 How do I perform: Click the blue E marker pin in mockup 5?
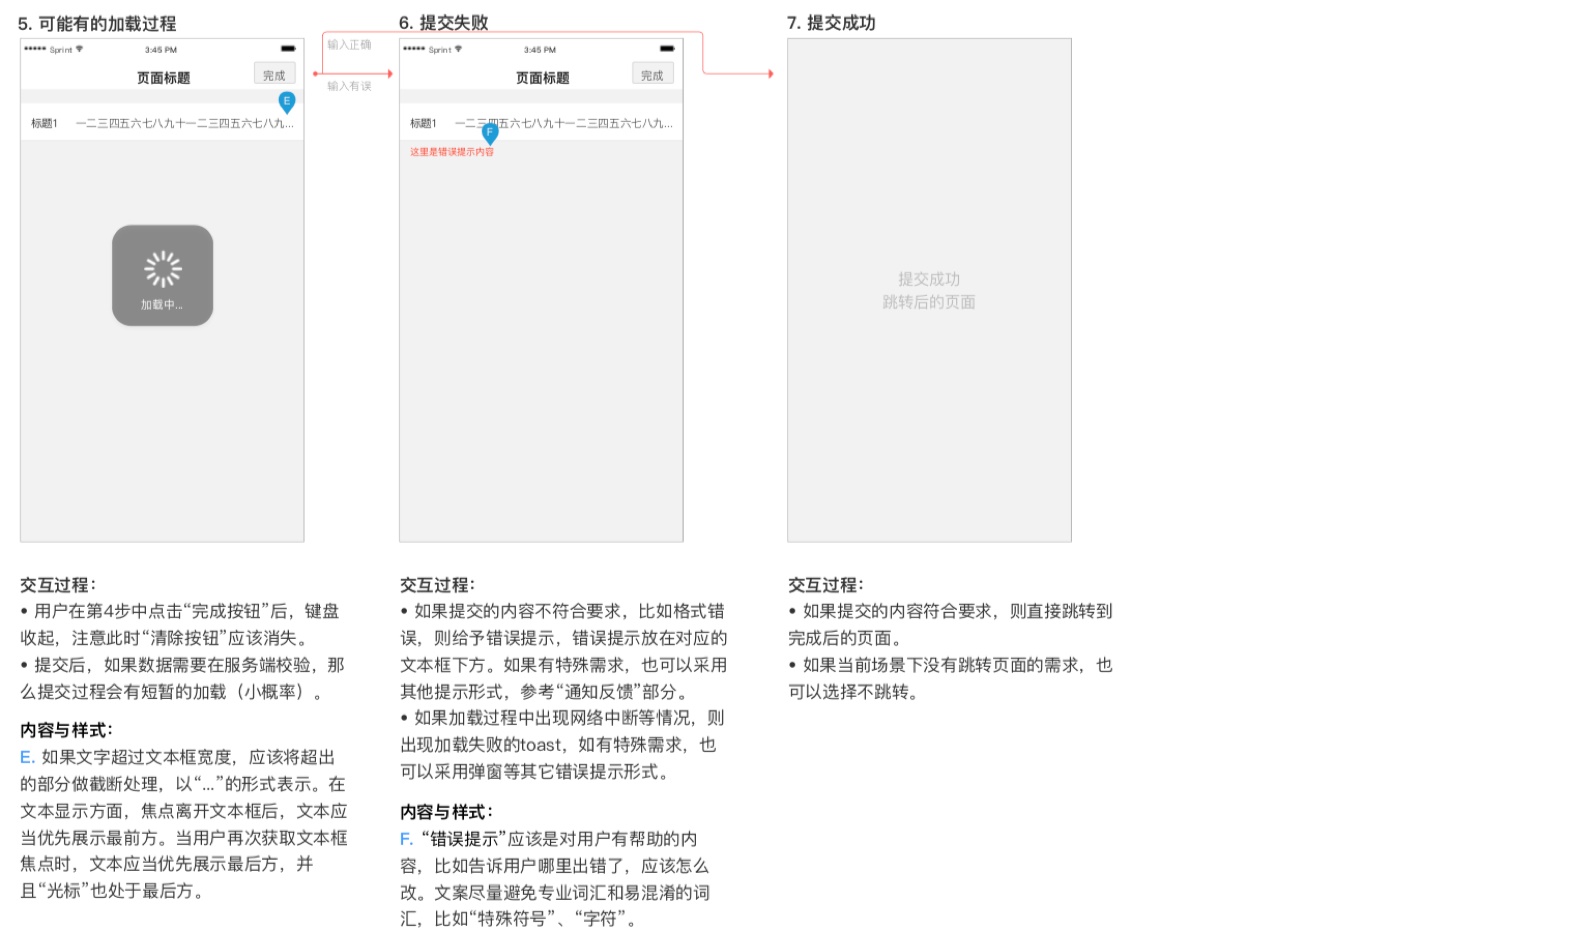pos(287,102)
